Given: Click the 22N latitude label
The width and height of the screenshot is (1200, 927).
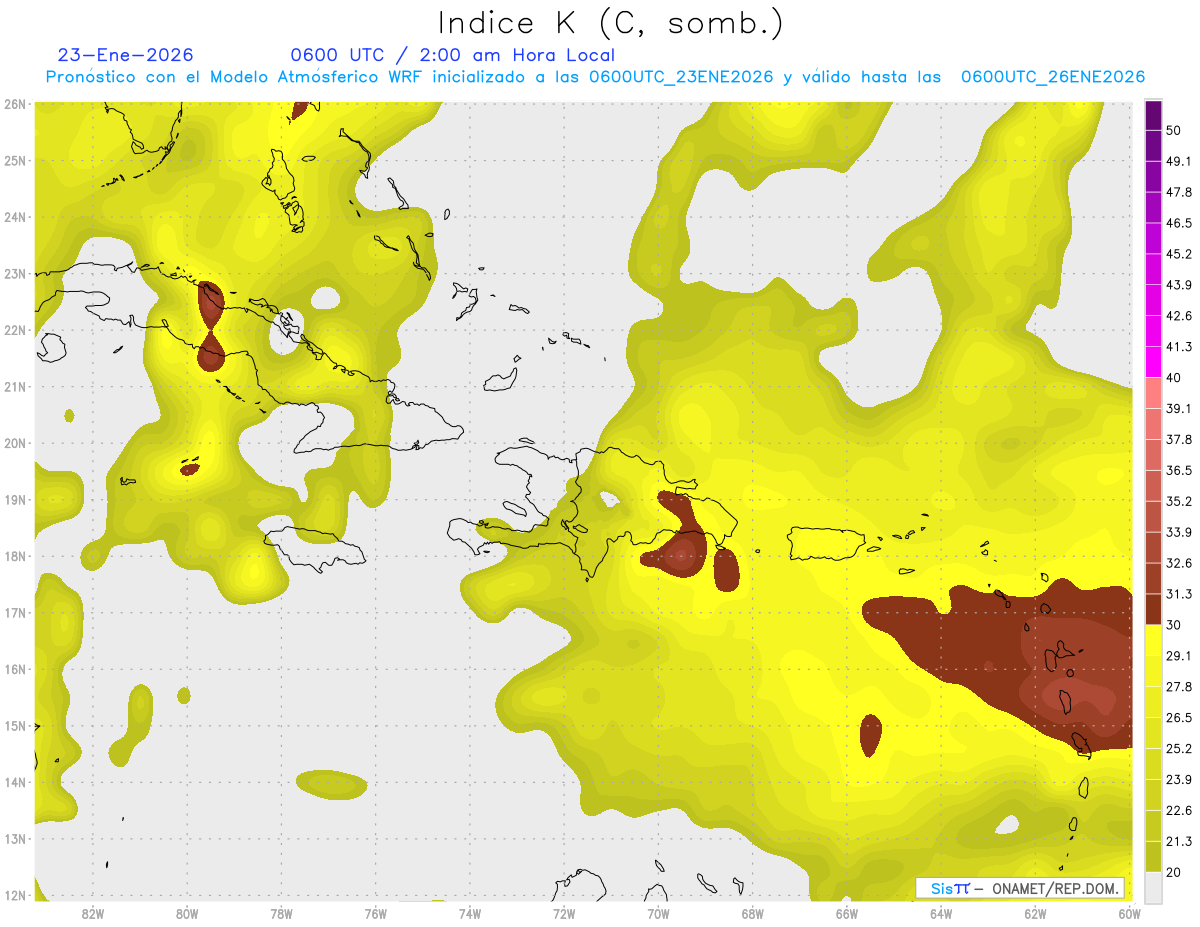Looking at the screenshot, I should click(x=15, y=330).
